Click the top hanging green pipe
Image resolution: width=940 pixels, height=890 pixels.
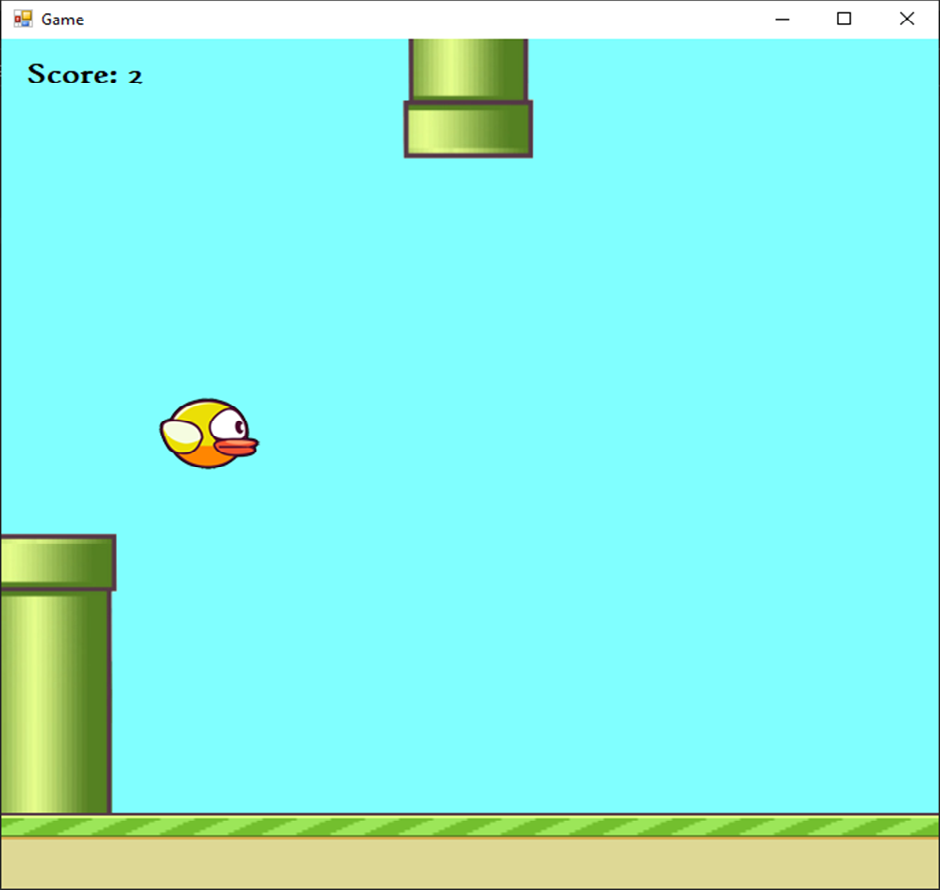pyautogui.click(x=468, y=98)
